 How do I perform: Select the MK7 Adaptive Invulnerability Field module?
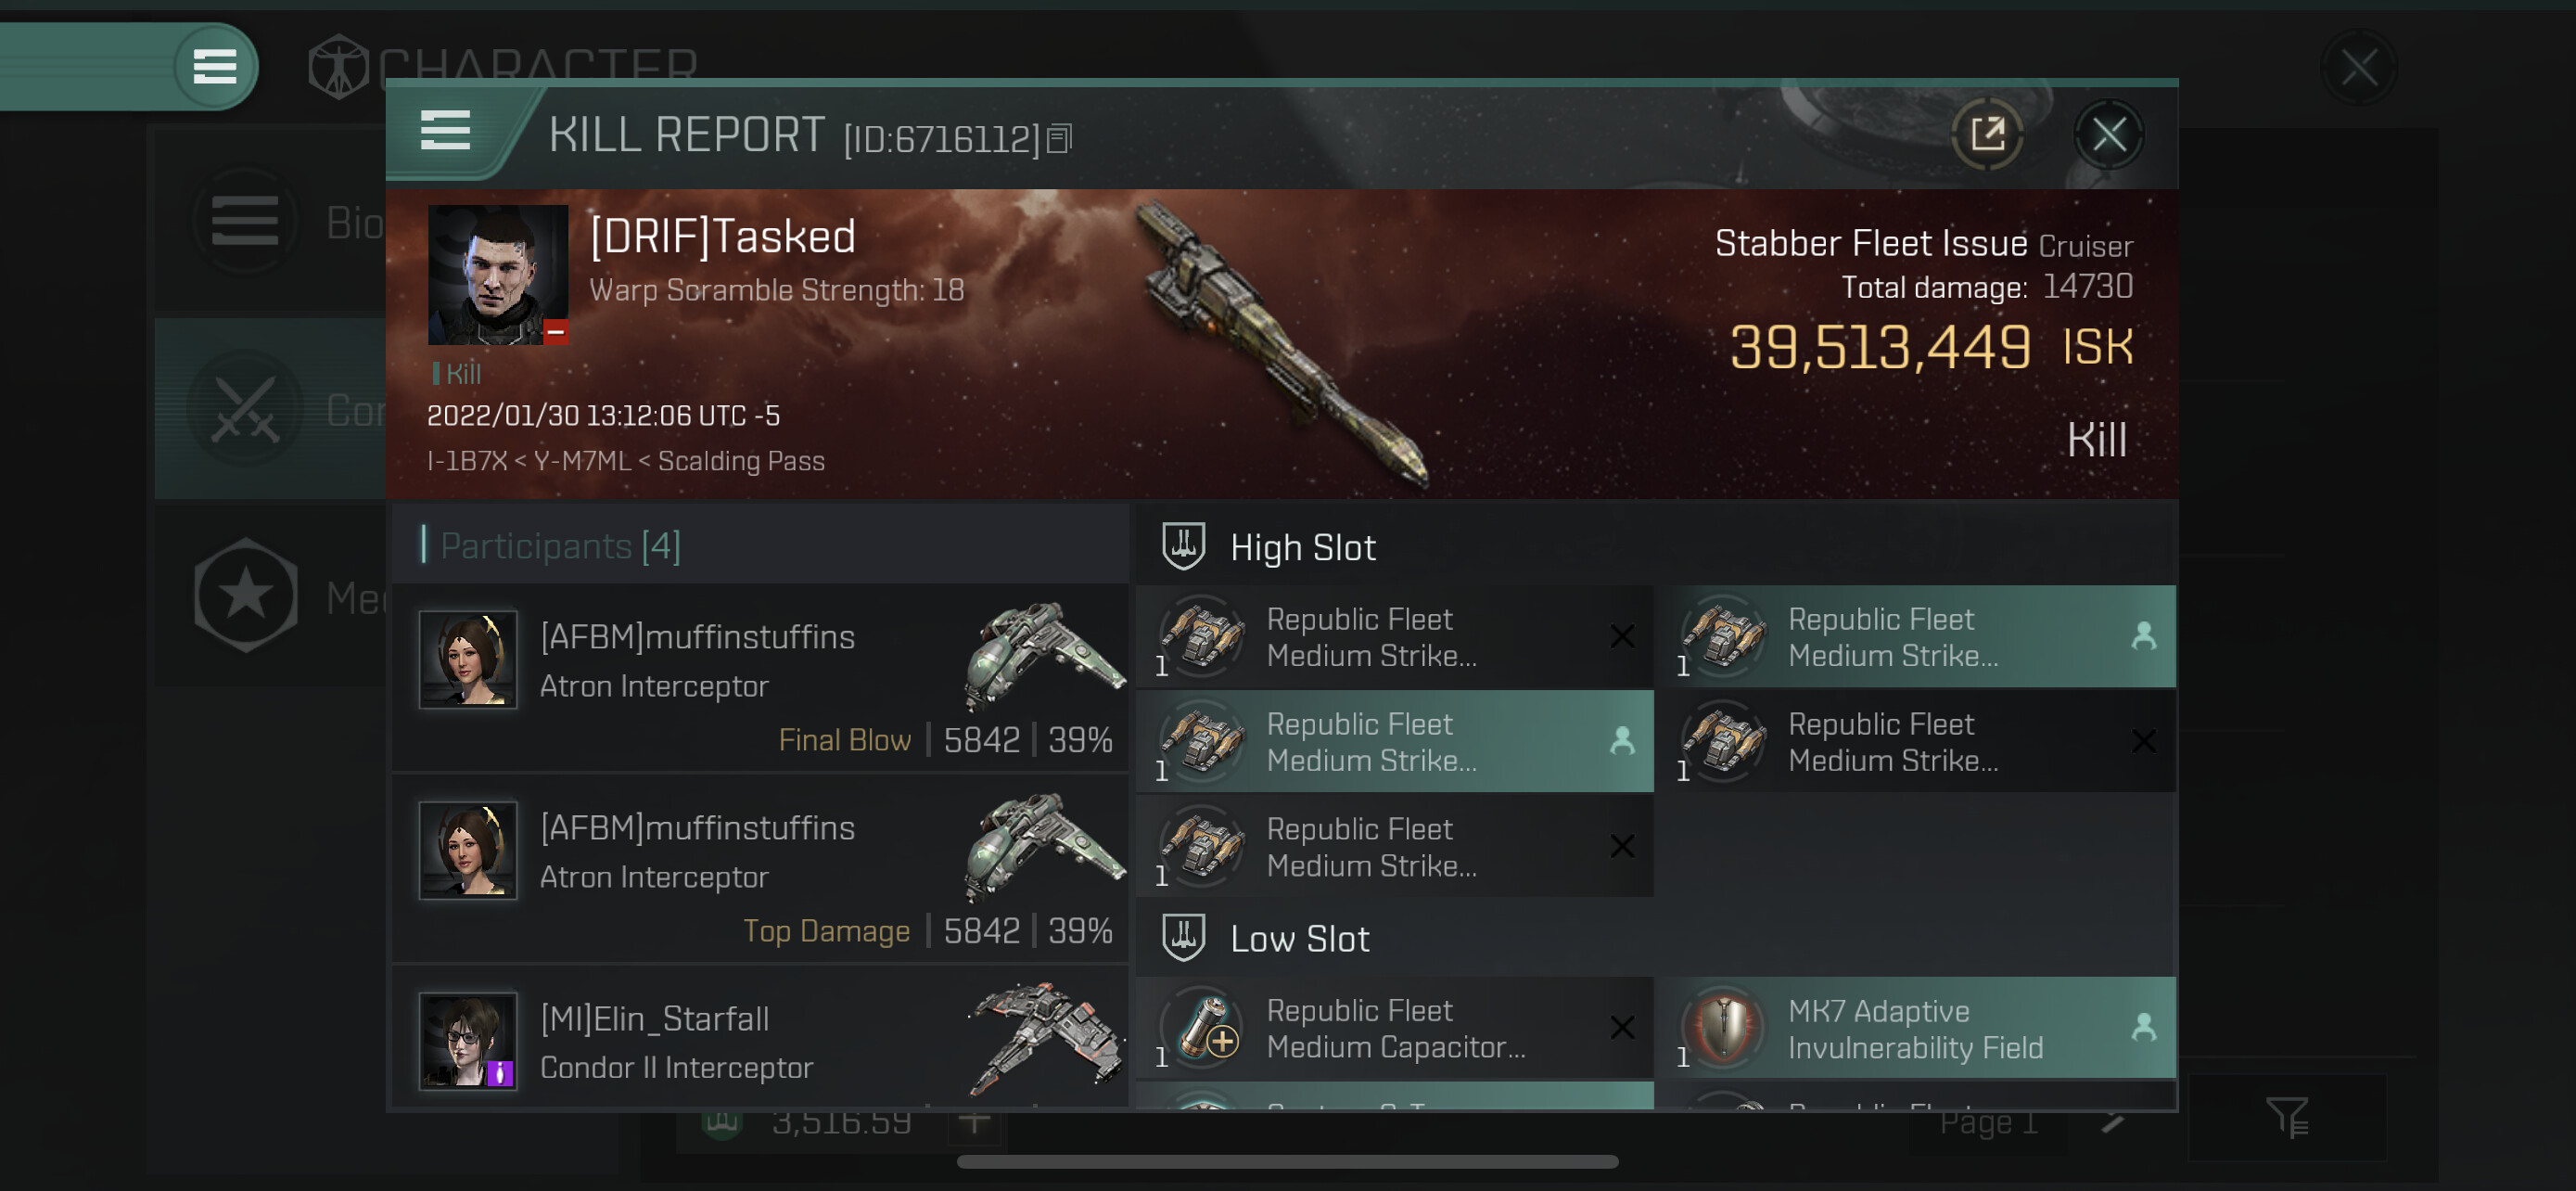pos(1916,1028)
